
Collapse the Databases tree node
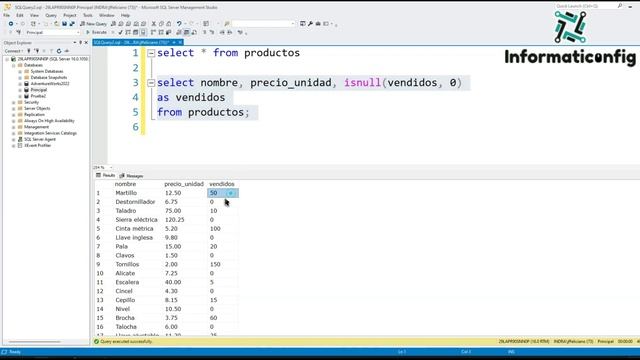click(x=13, y=65)
